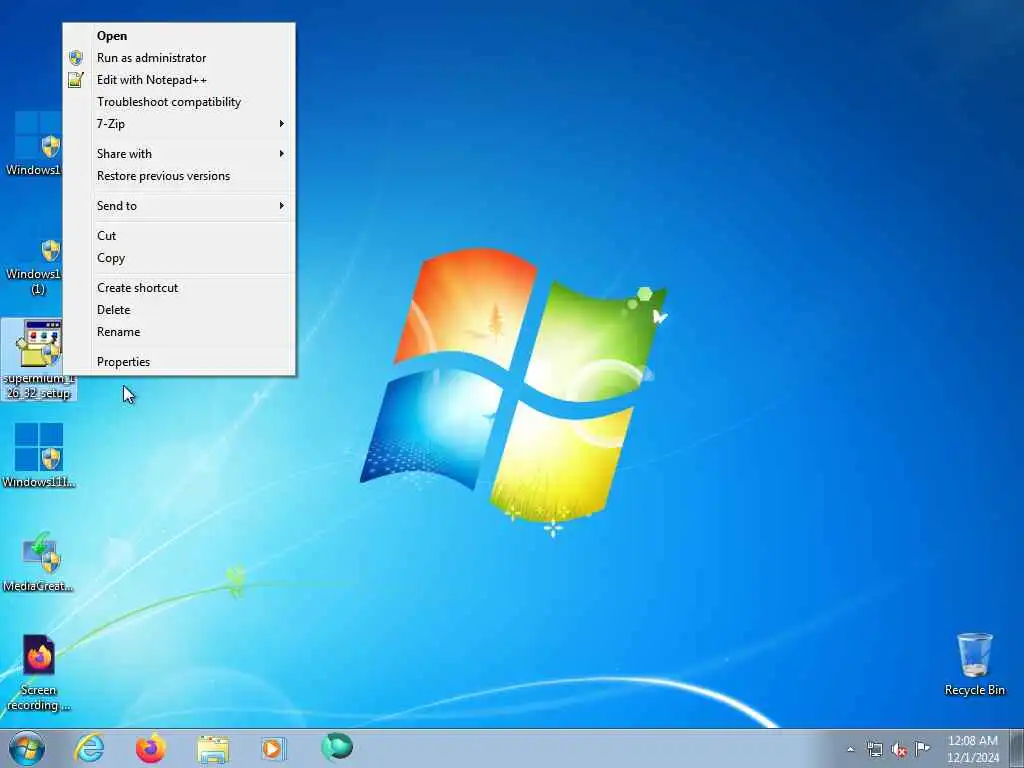Viewport: 1024px width, 768px height.
Task: Open Windows Explorer from the taskbar
Action: (213, 749)
